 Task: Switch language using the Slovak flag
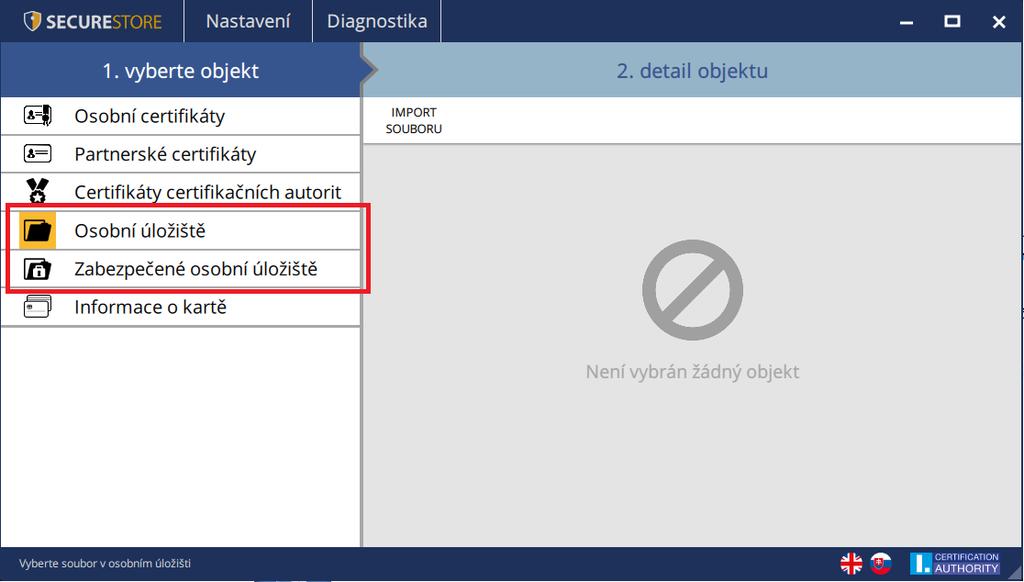pos(881,563)
